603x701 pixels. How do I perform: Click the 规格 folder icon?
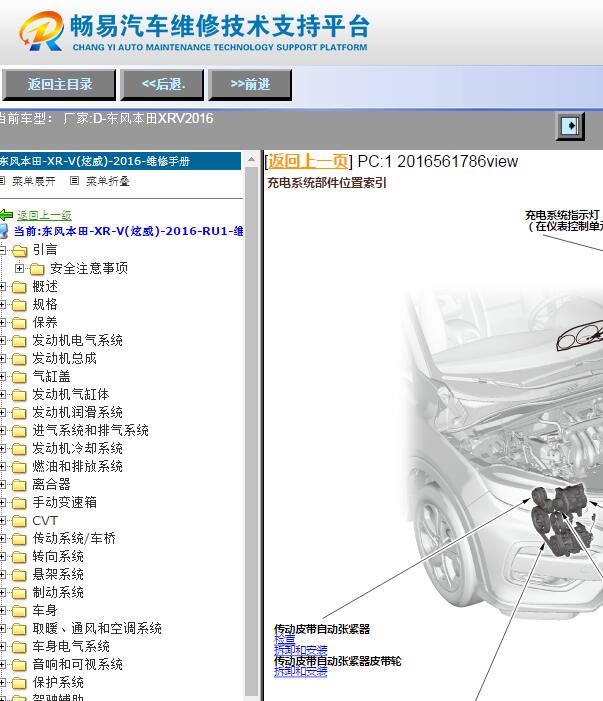click(x=19, y=305)
